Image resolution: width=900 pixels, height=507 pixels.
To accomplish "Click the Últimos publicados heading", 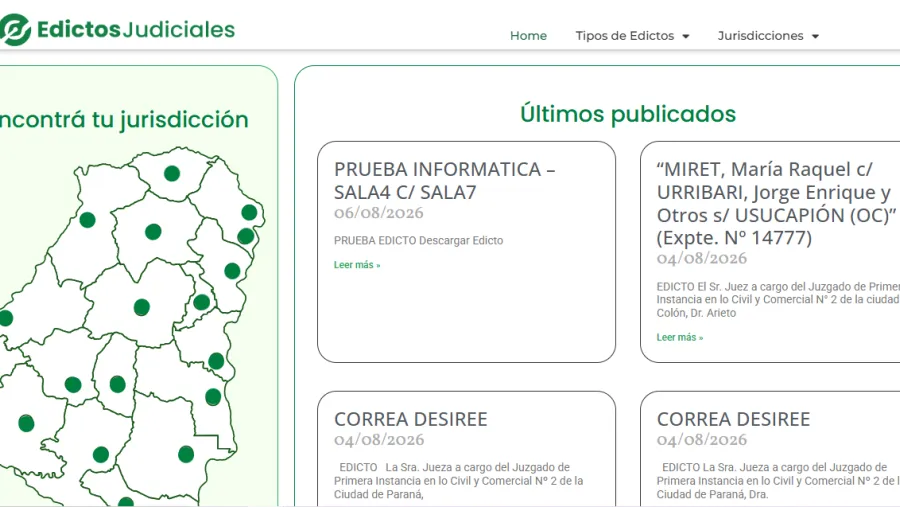I will click(628, 114).
